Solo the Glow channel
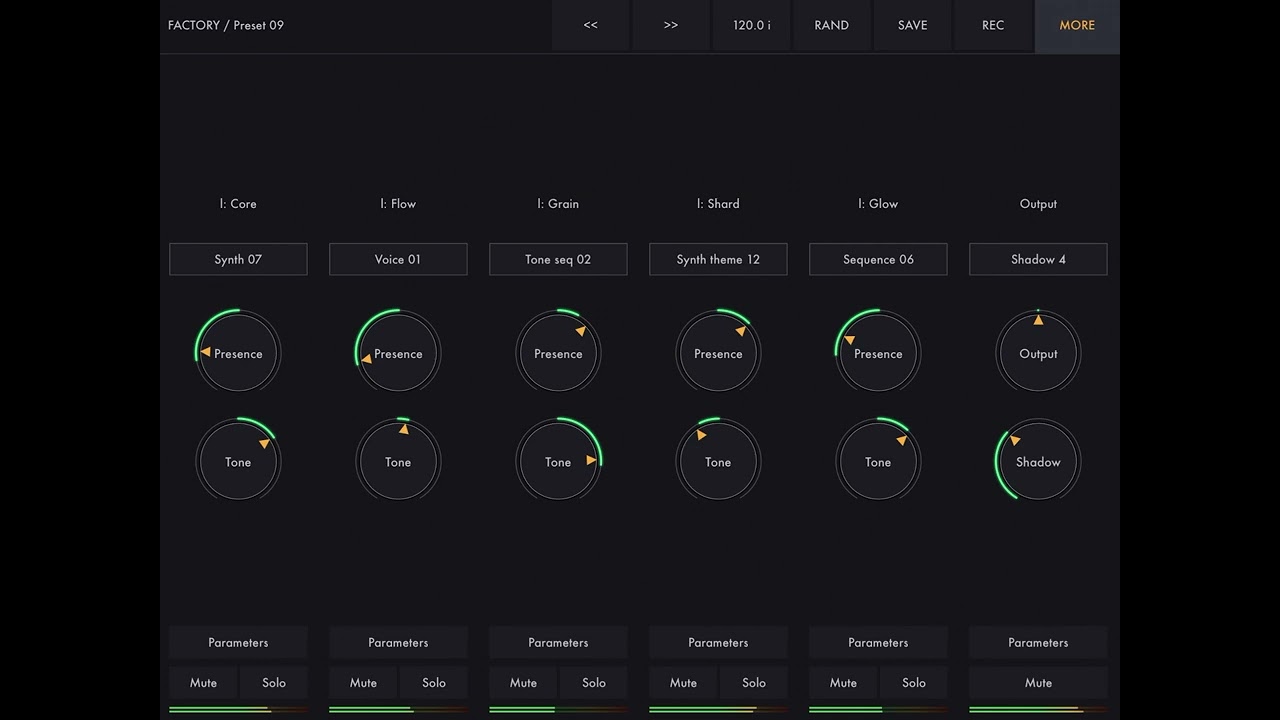 914,683
